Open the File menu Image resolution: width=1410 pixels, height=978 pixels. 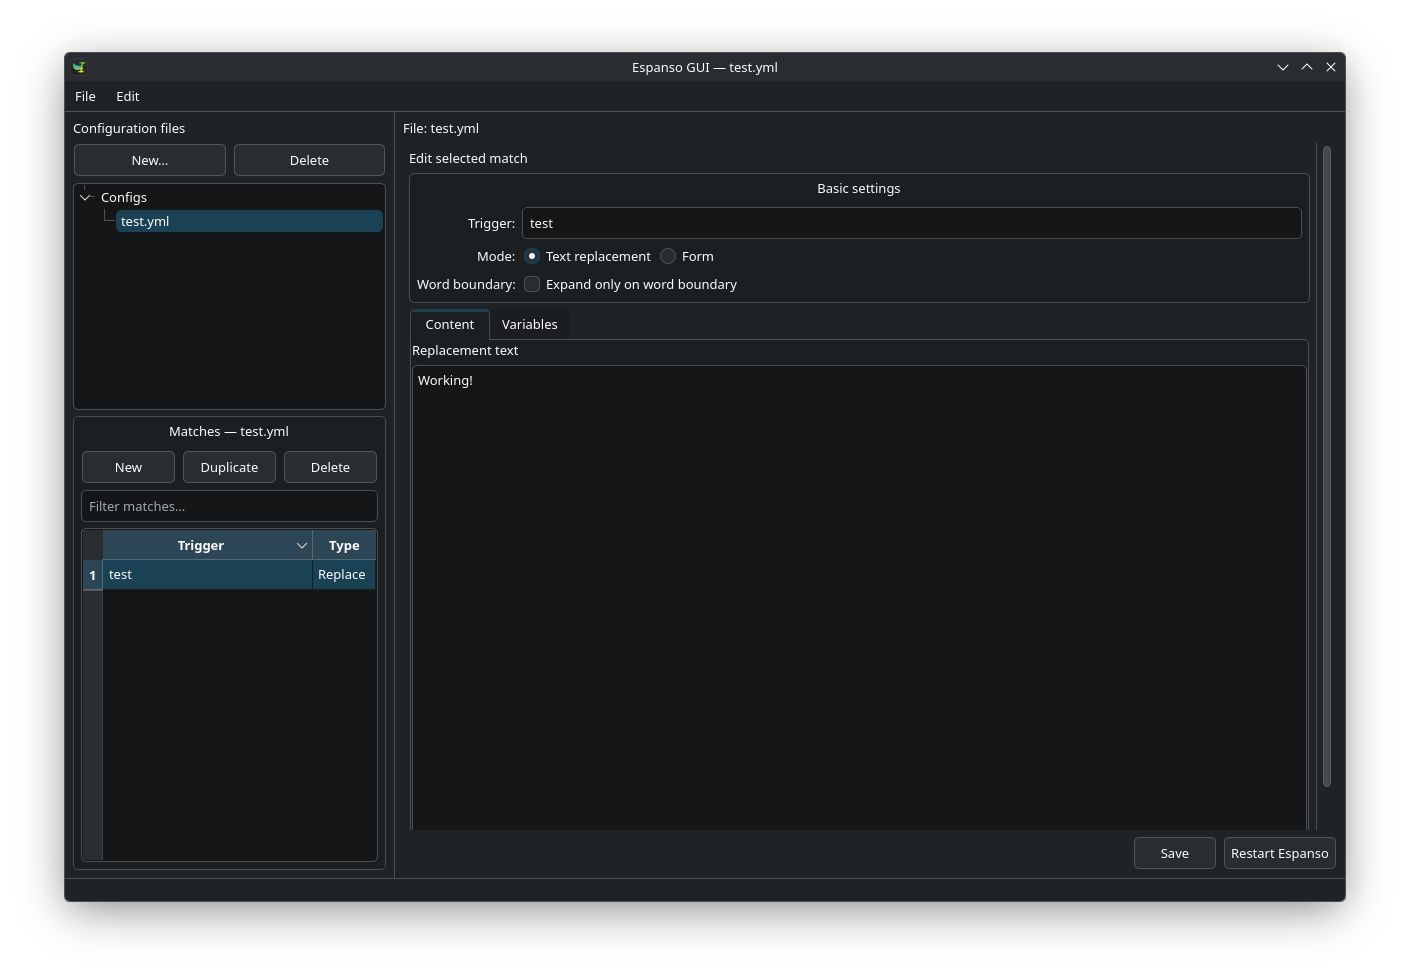click(x=85, y=96)
